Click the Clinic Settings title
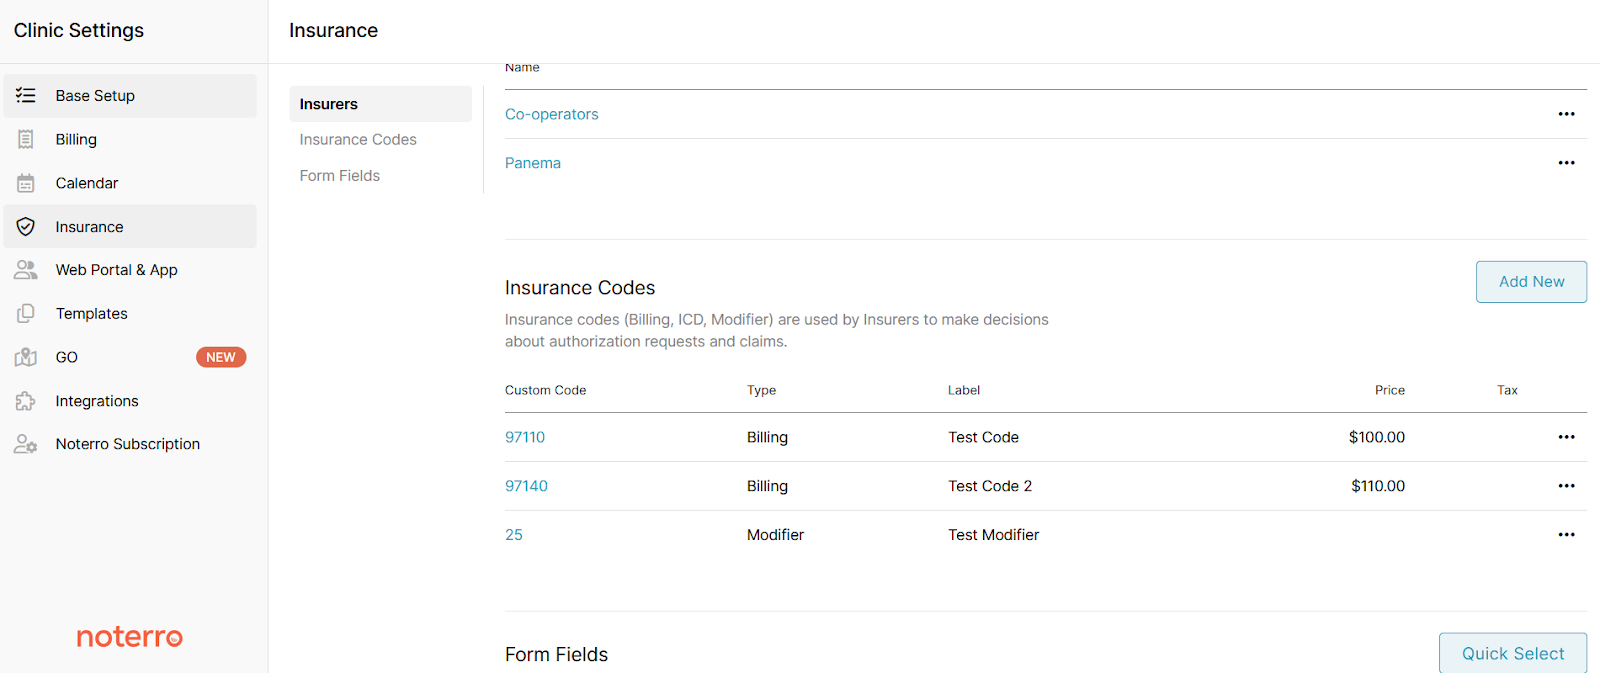The width and height of the screenshot is (1600, 673). click(79, 31)
